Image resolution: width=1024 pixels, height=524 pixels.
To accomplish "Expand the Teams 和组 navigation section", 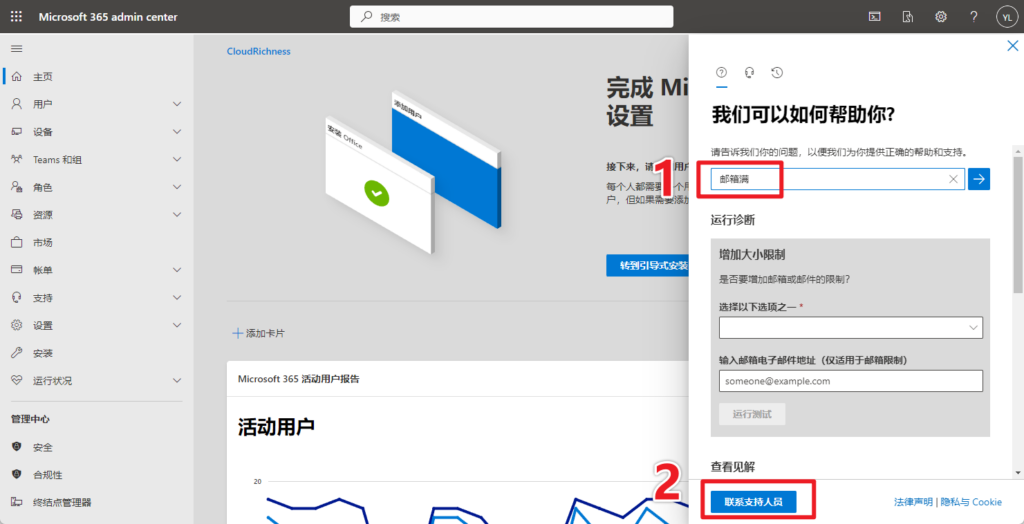I will point(177,159).
